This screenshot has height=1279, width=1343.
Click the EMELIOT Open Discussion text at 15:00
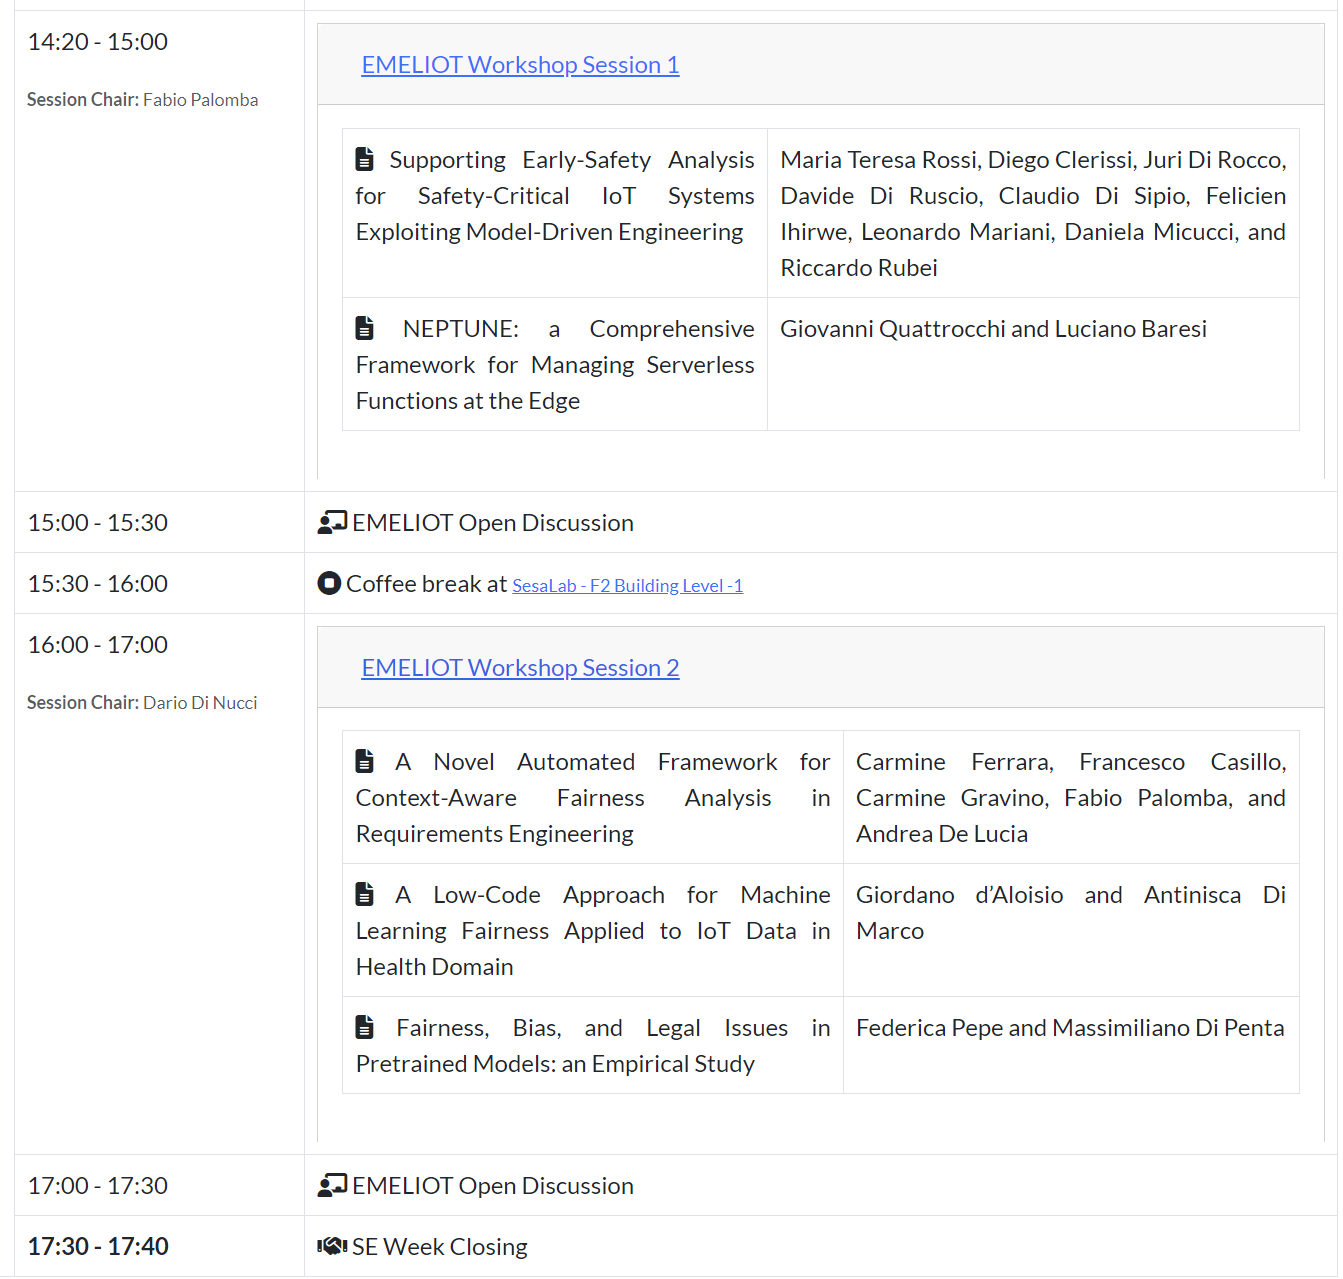[493, 523]
